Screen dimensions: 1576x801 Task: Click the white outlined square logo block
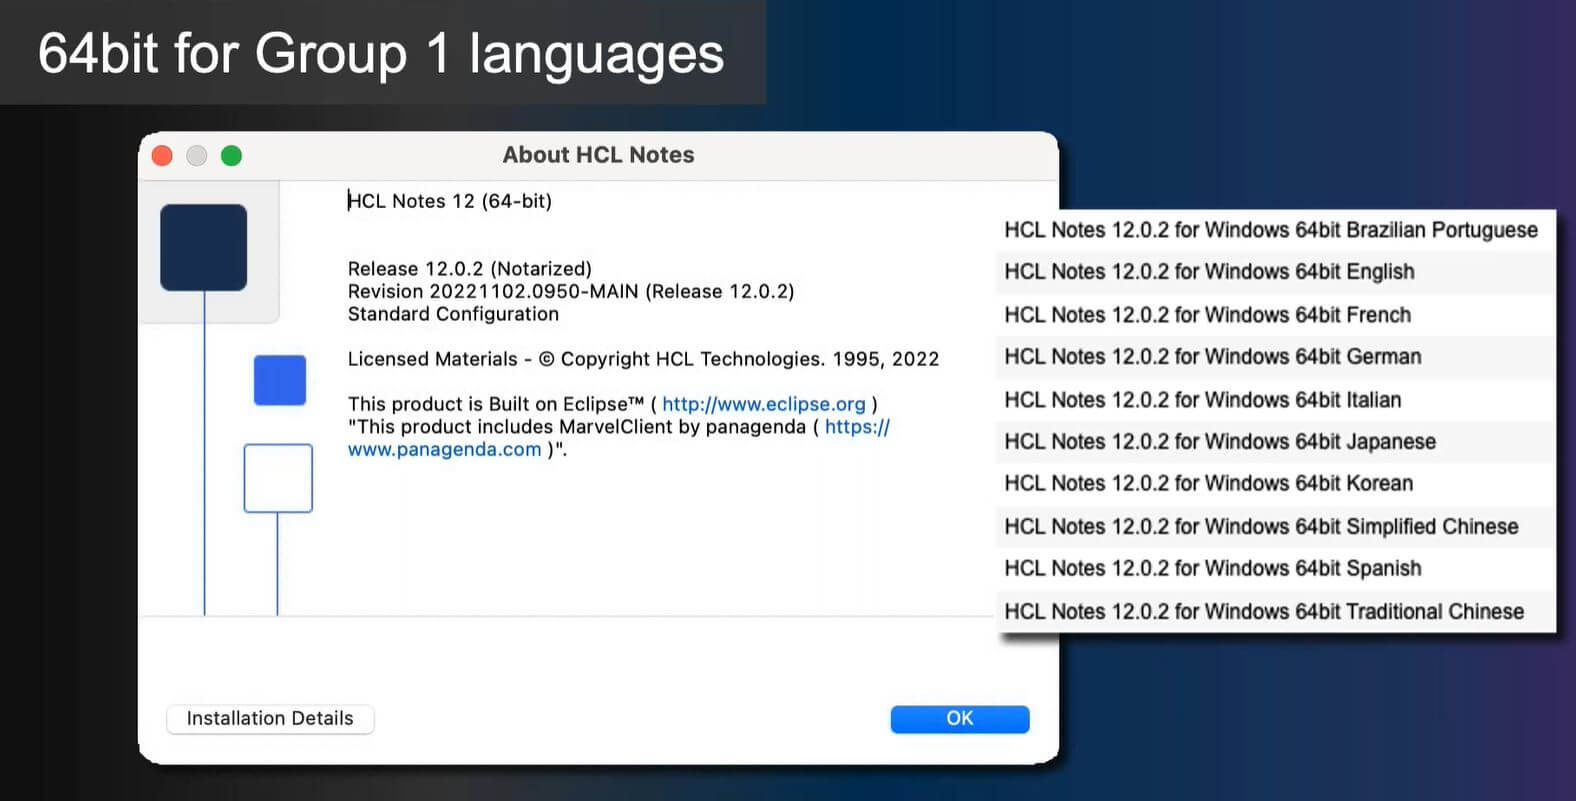point(278,478)
